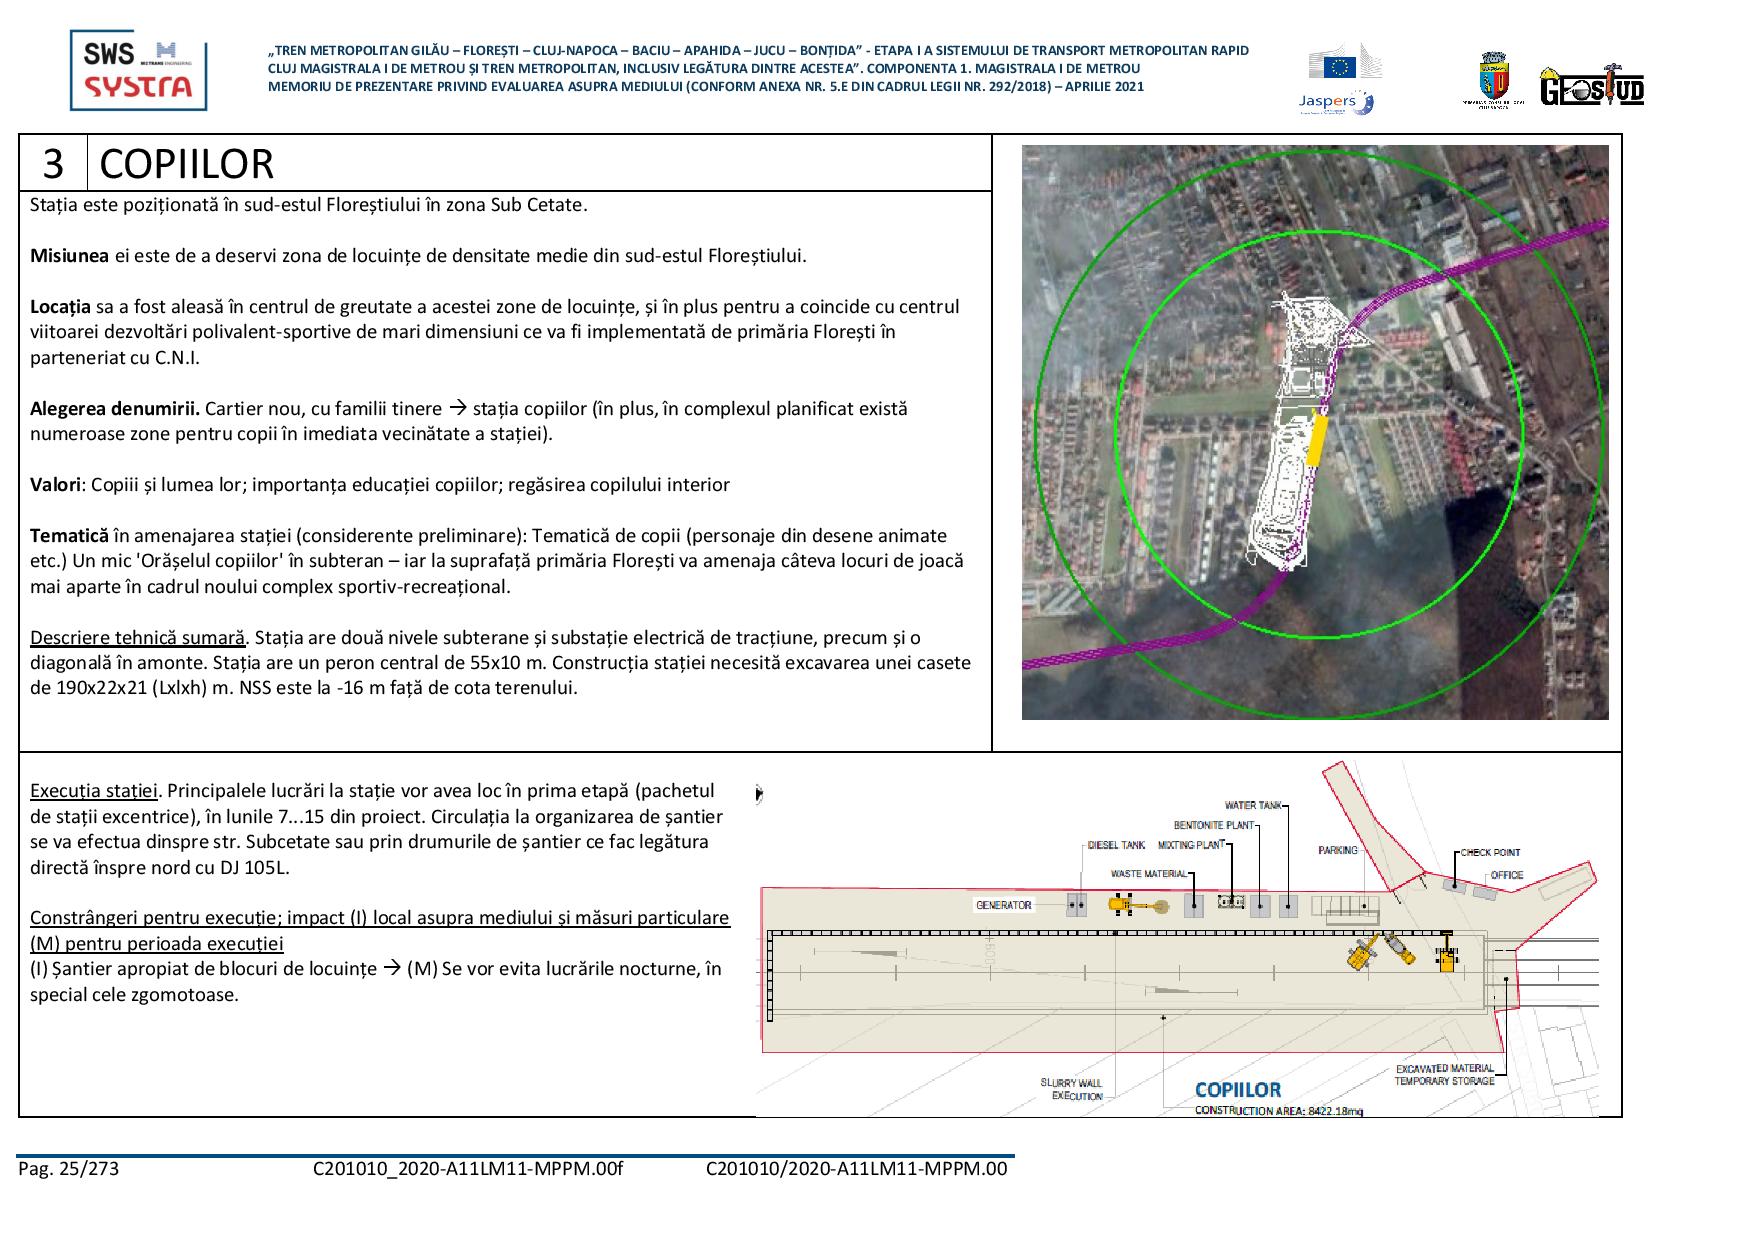The image size is (1754, 1240).
Task: Click the European Union flag logo
Action: 1338,67
